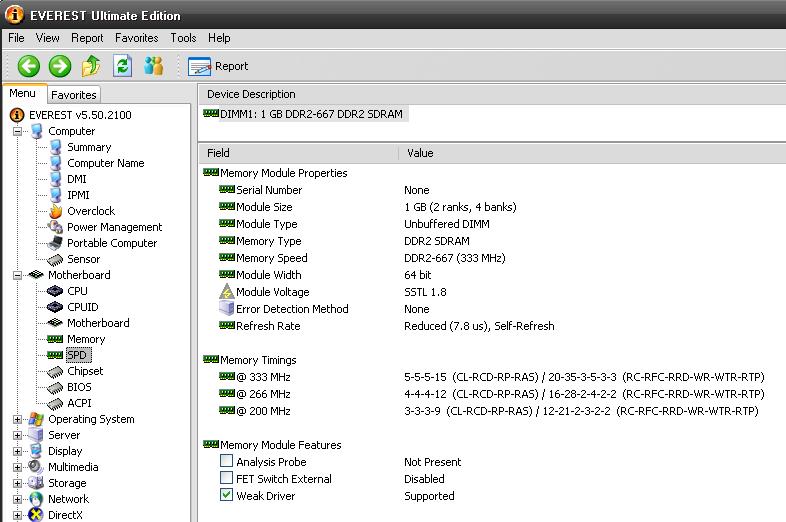
Task: Click the Sensor chip icon
Action: [x=55, y=259]
